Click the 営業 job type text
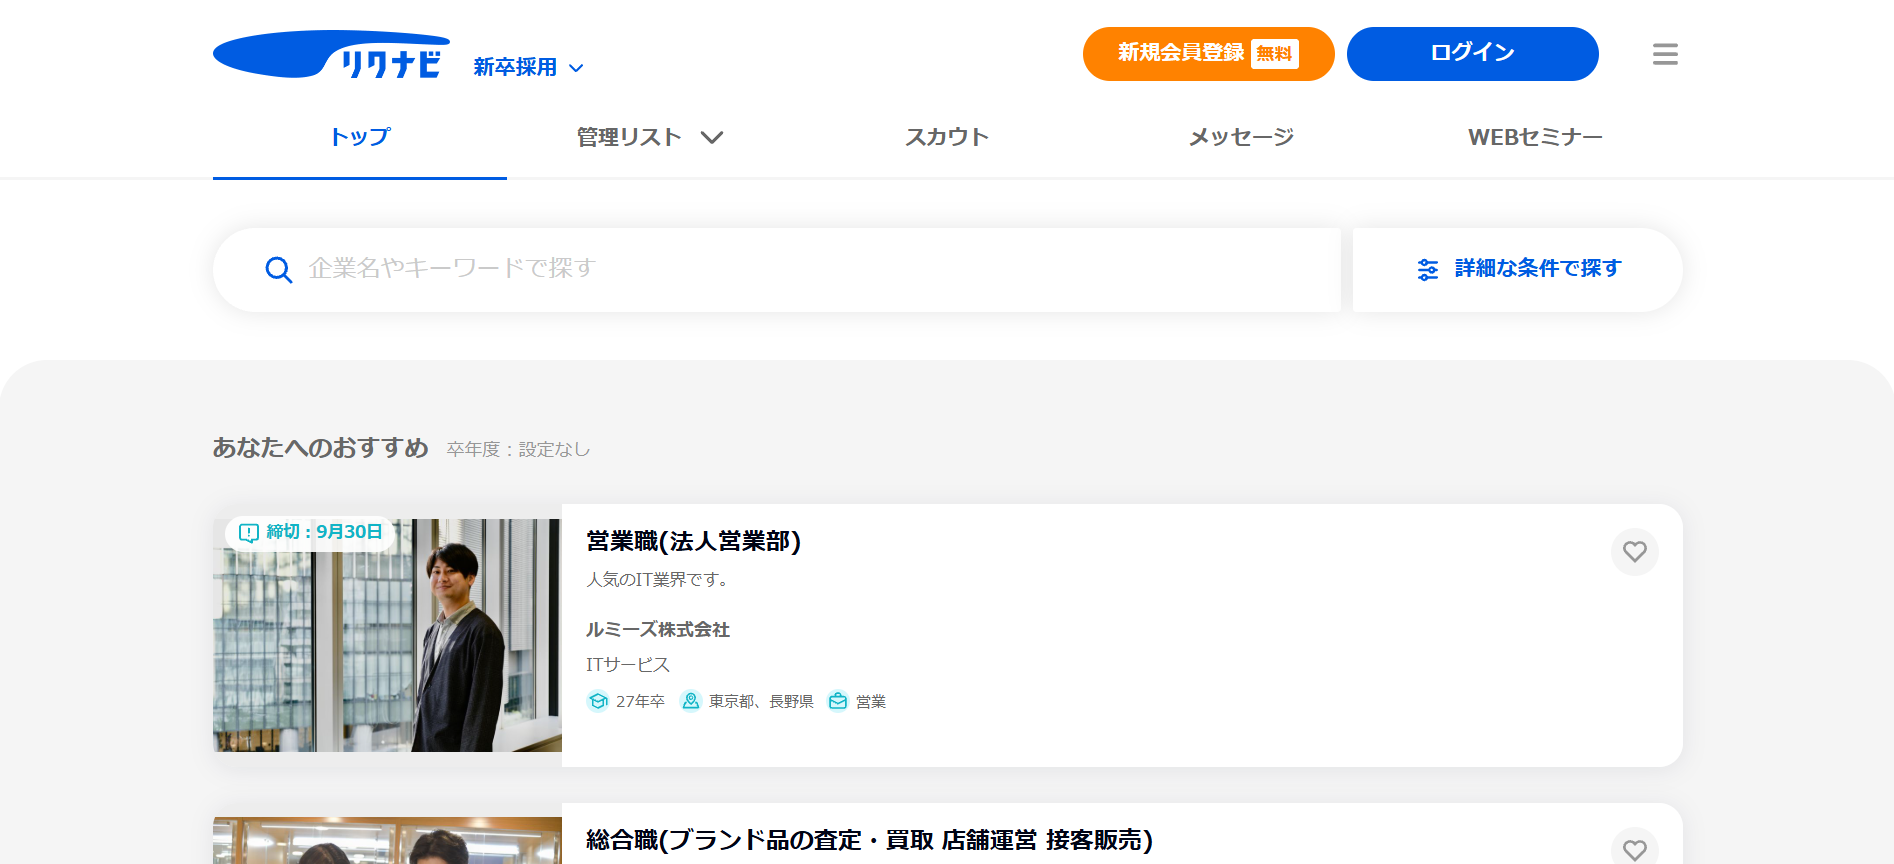This screenshot has width=1894, height=864. coord(871,702)
